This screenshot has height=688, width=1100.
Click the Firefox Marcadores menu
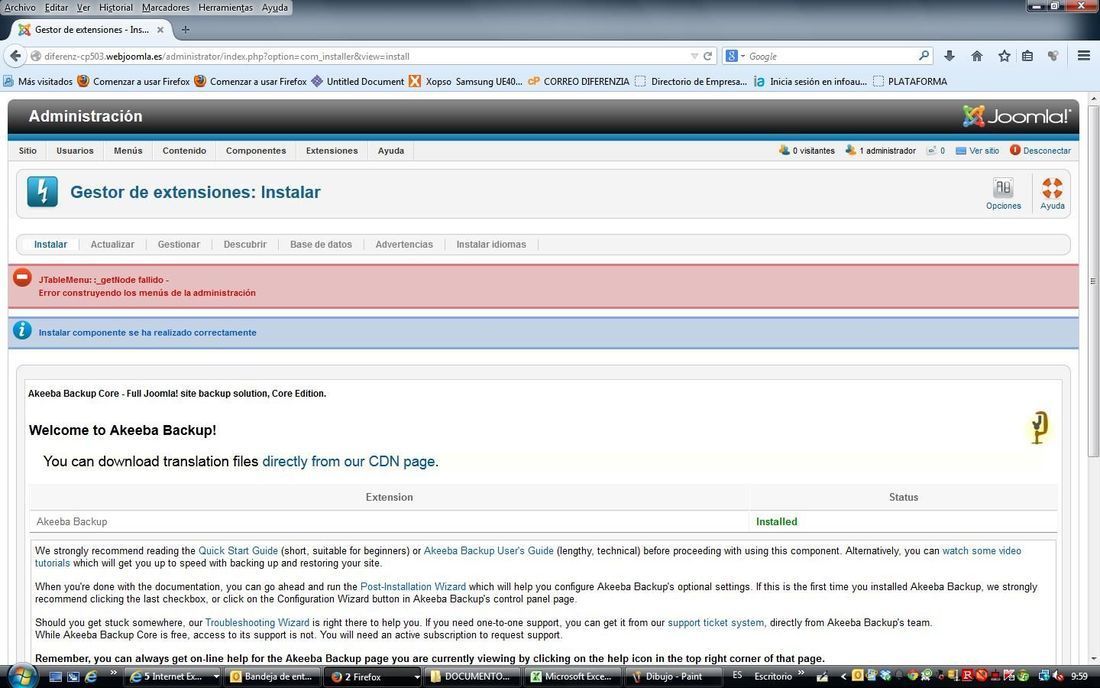click(166, 7)
